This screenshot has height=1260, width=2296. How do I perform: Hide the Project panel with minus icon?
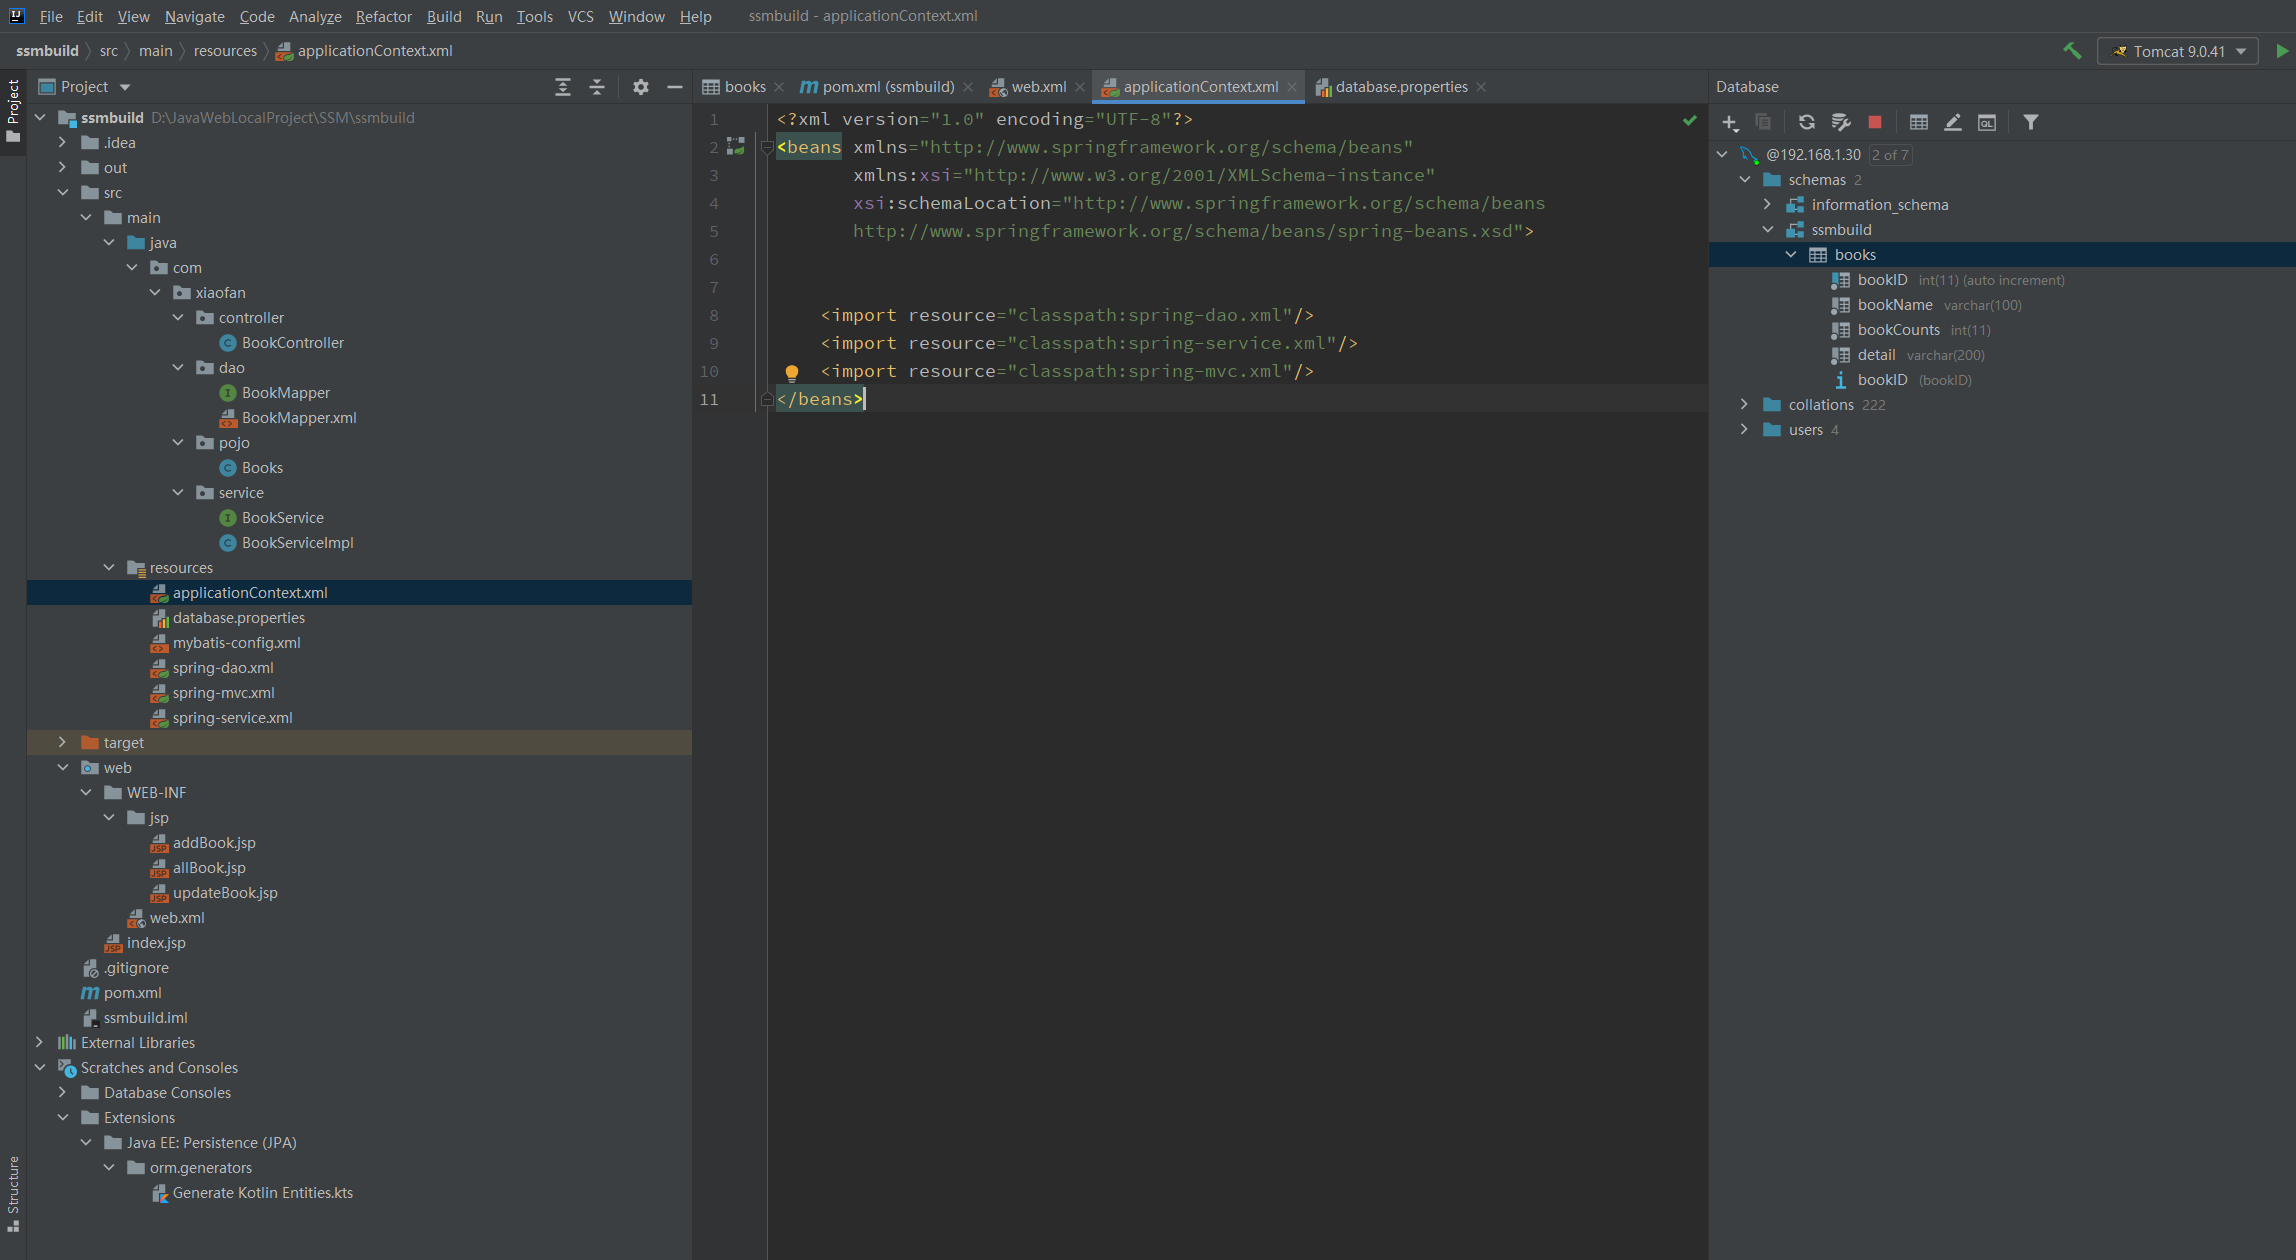675,87
